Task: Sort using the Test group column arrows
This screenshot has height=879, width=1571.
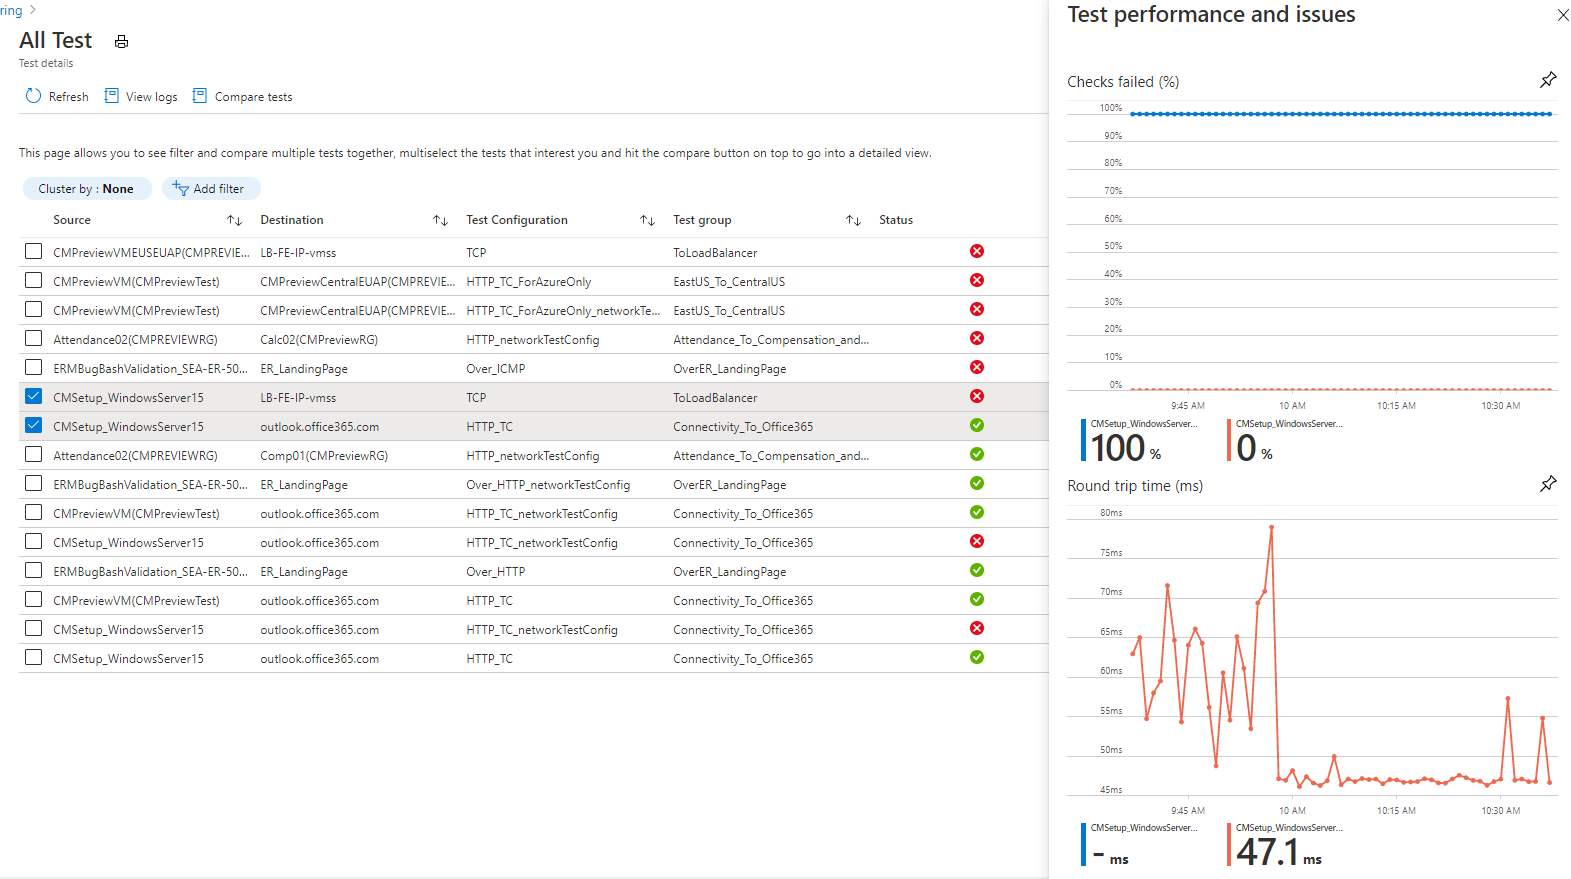Action: coord(853,220)
